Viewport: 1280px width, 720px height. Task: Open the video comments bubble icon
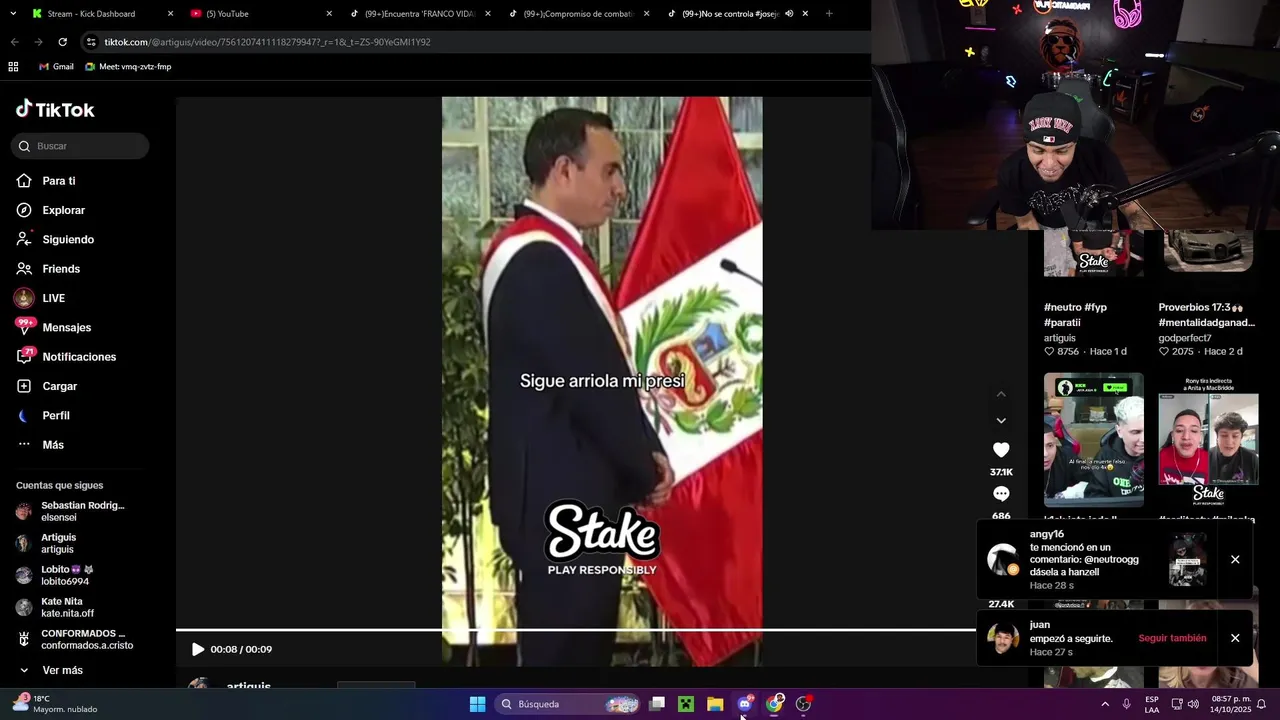(1001, 494)
